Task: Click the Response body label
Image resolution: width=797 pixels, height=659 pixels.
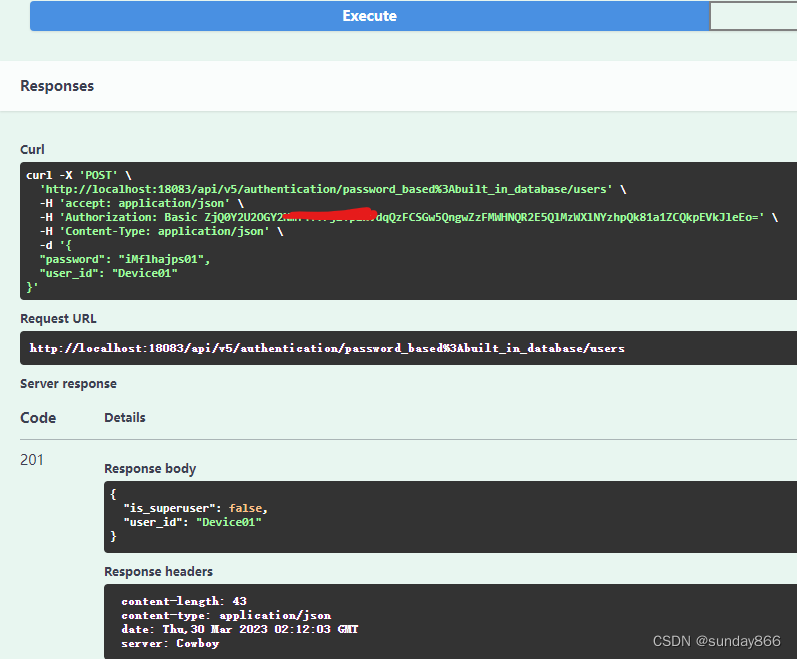Action: click(150, 468)
